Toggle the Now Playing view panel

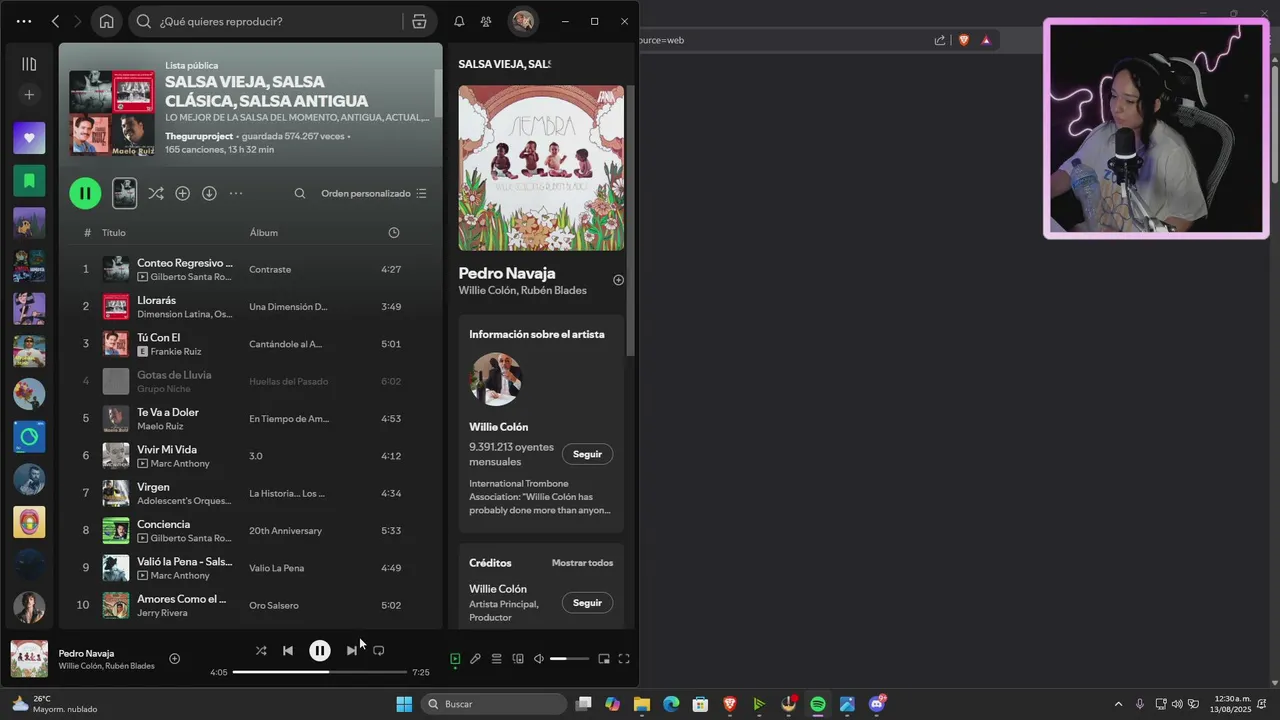455,659
